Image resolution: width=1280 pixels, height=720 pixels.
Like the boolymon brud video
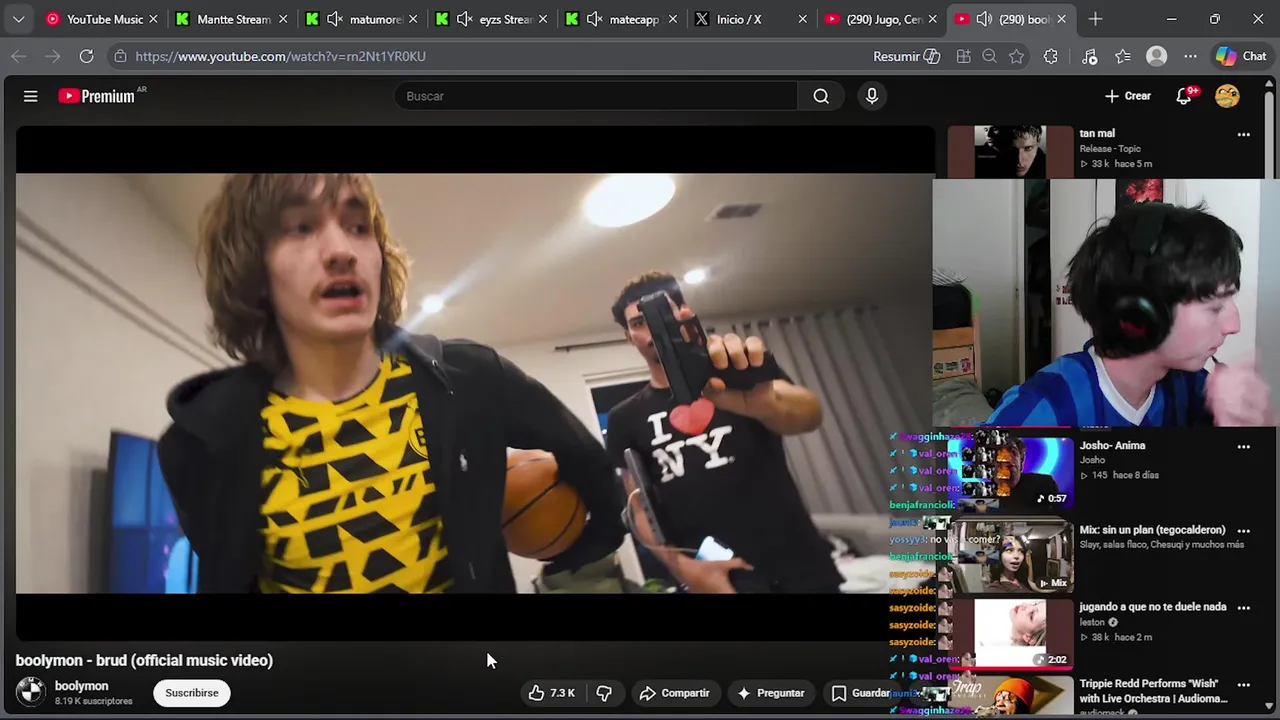(x=551, y=693)
